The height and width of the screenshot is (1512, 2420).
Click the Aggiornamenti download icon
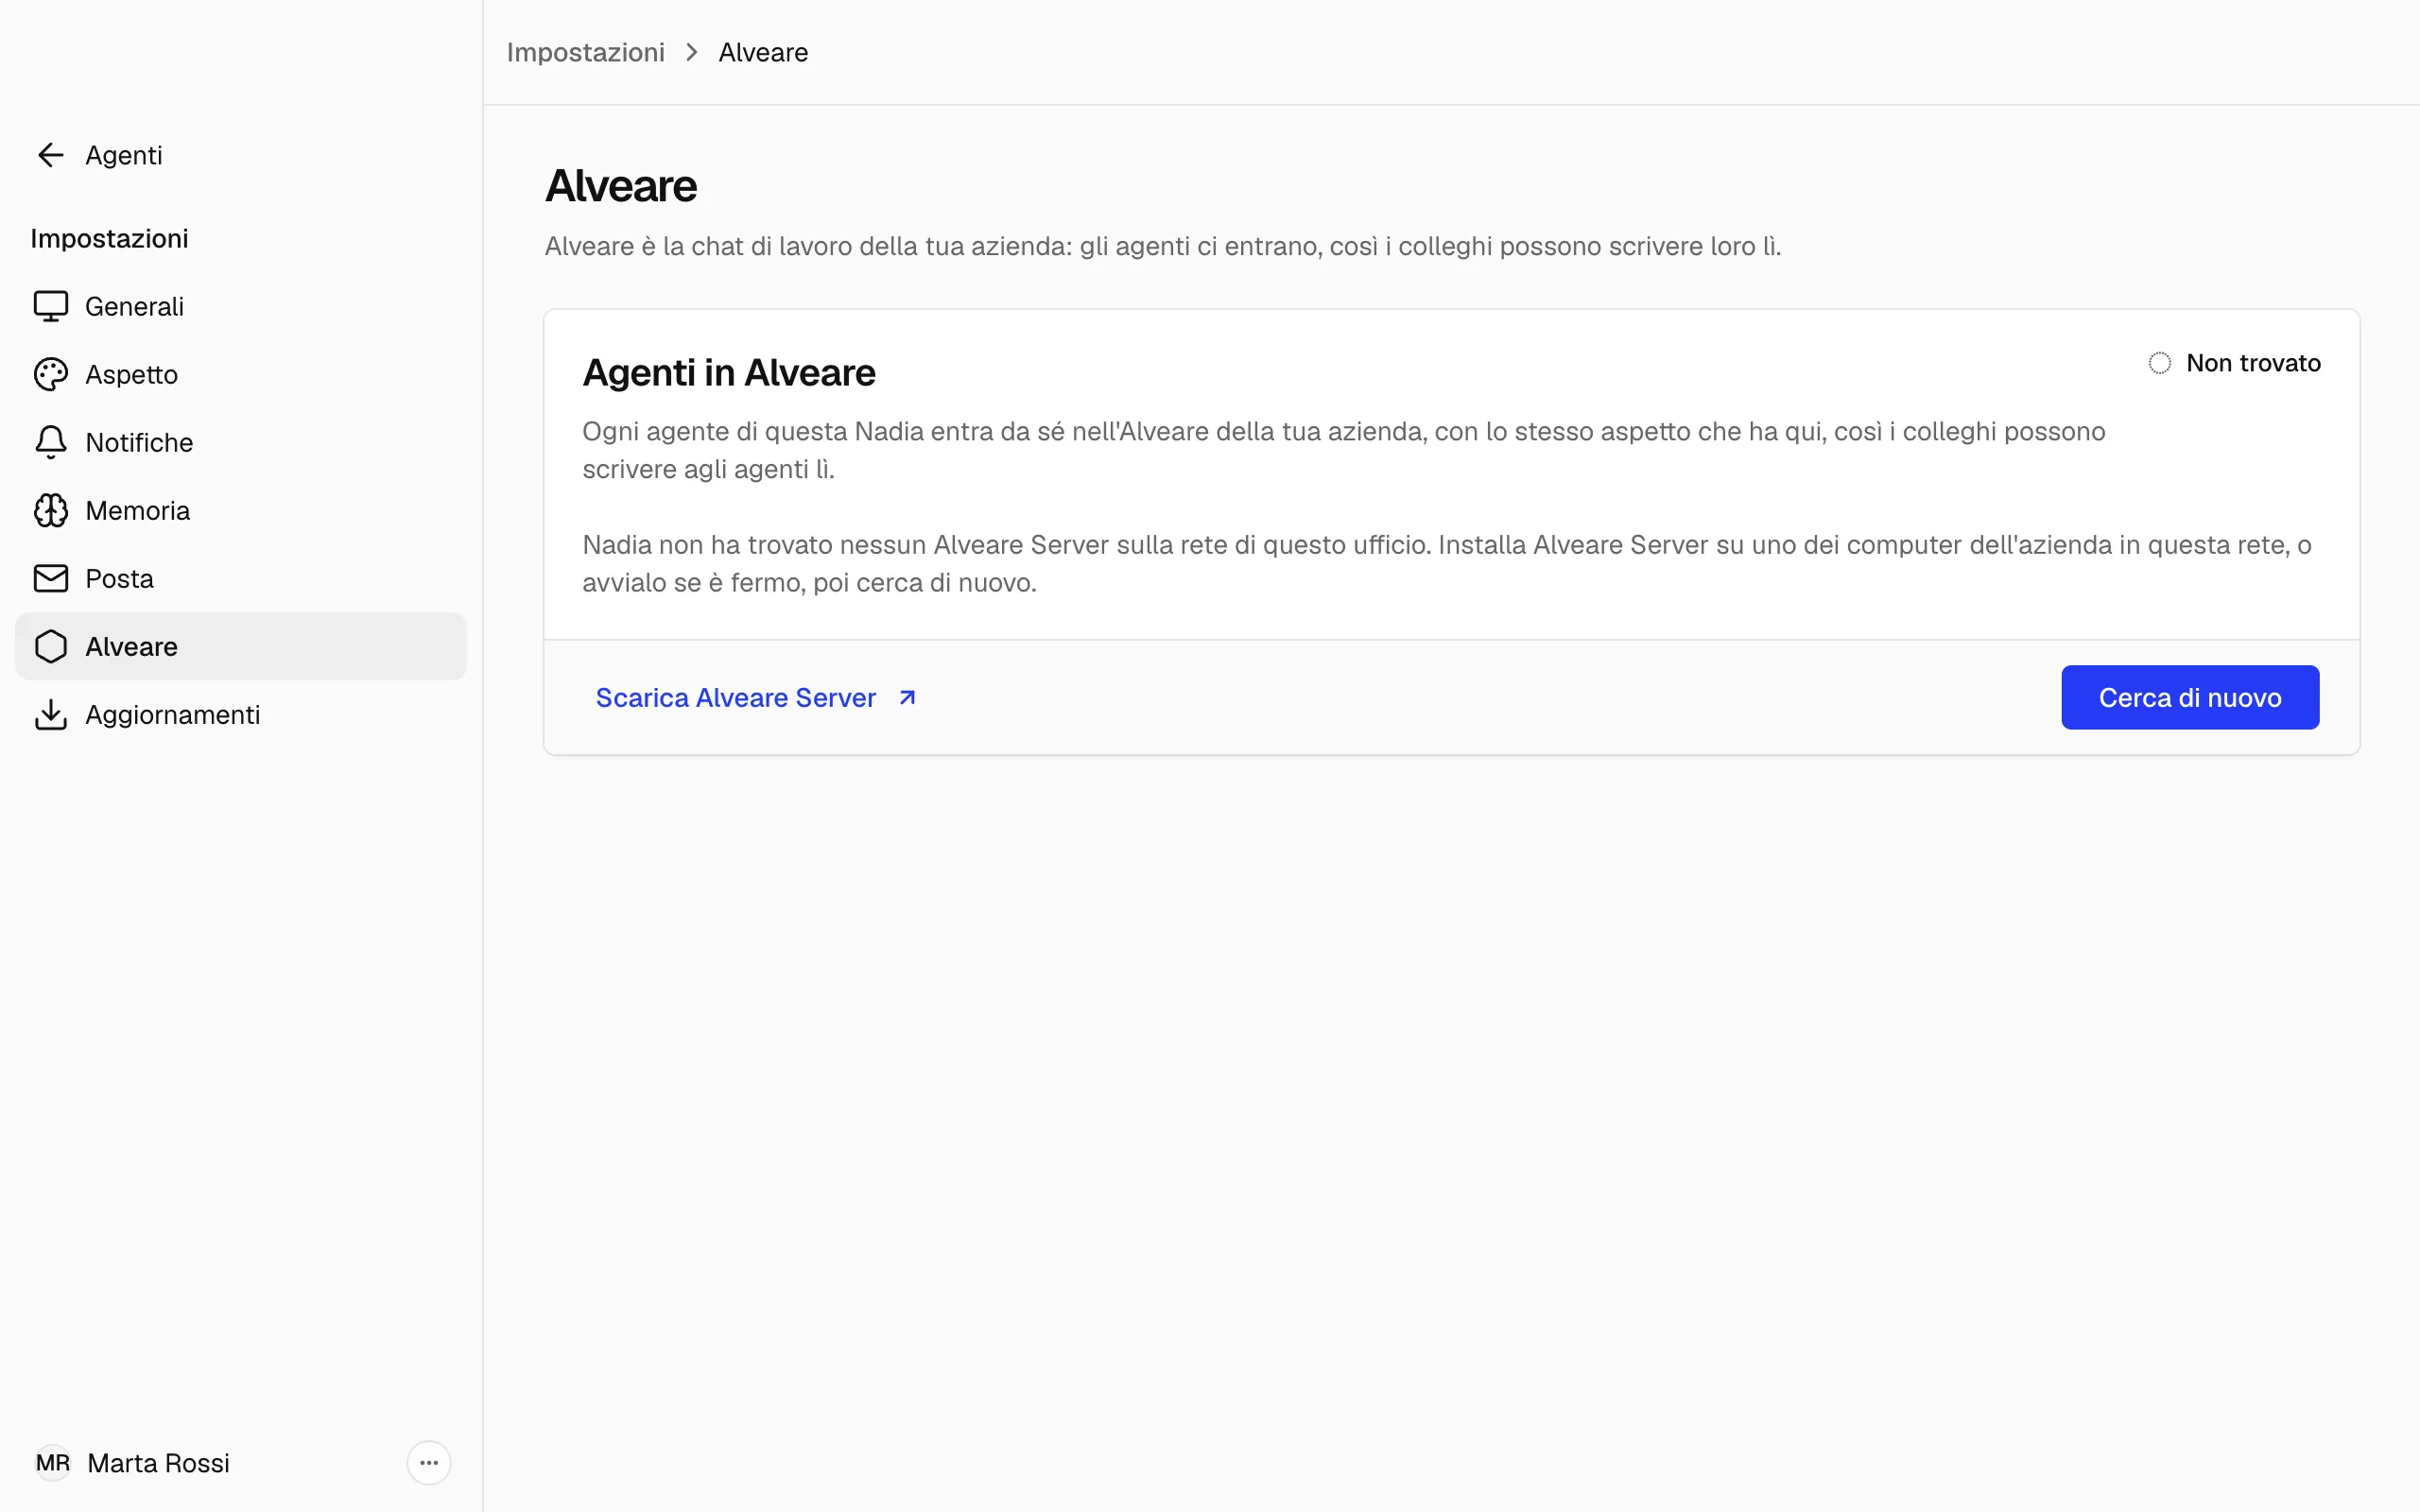pos(51,714)
